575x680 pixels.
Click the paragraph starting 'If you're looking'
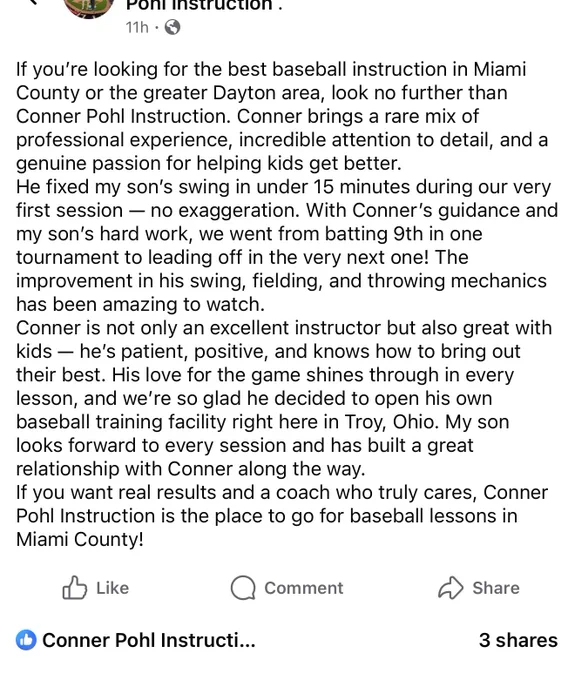coord(282,116)
